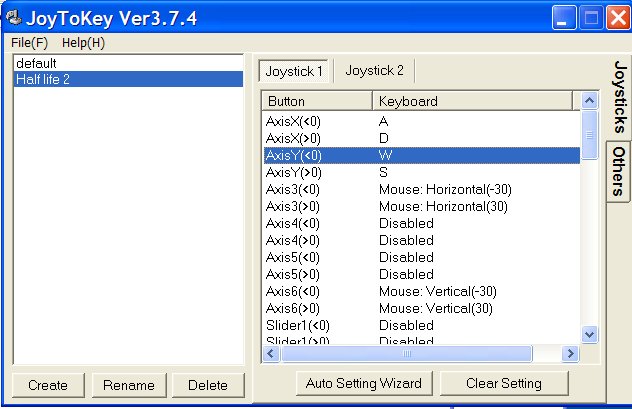632x409 pixels.
Task: Click the horizontal scrollbar left arrow
Action: [x=271, y=354]
